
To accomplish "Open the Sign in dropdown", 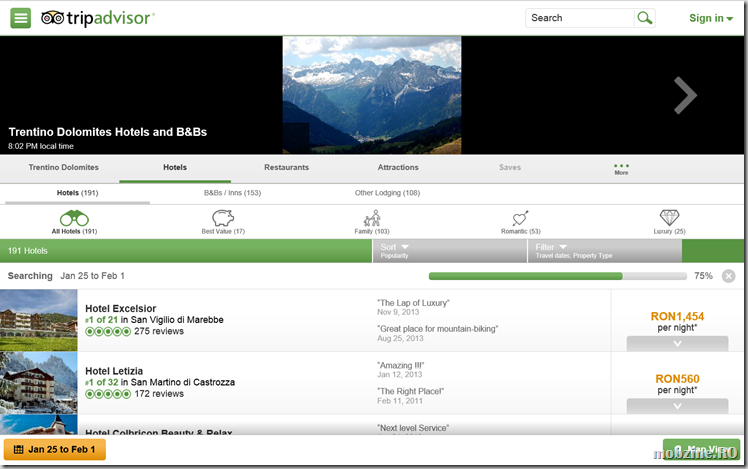I will [711, 18].
